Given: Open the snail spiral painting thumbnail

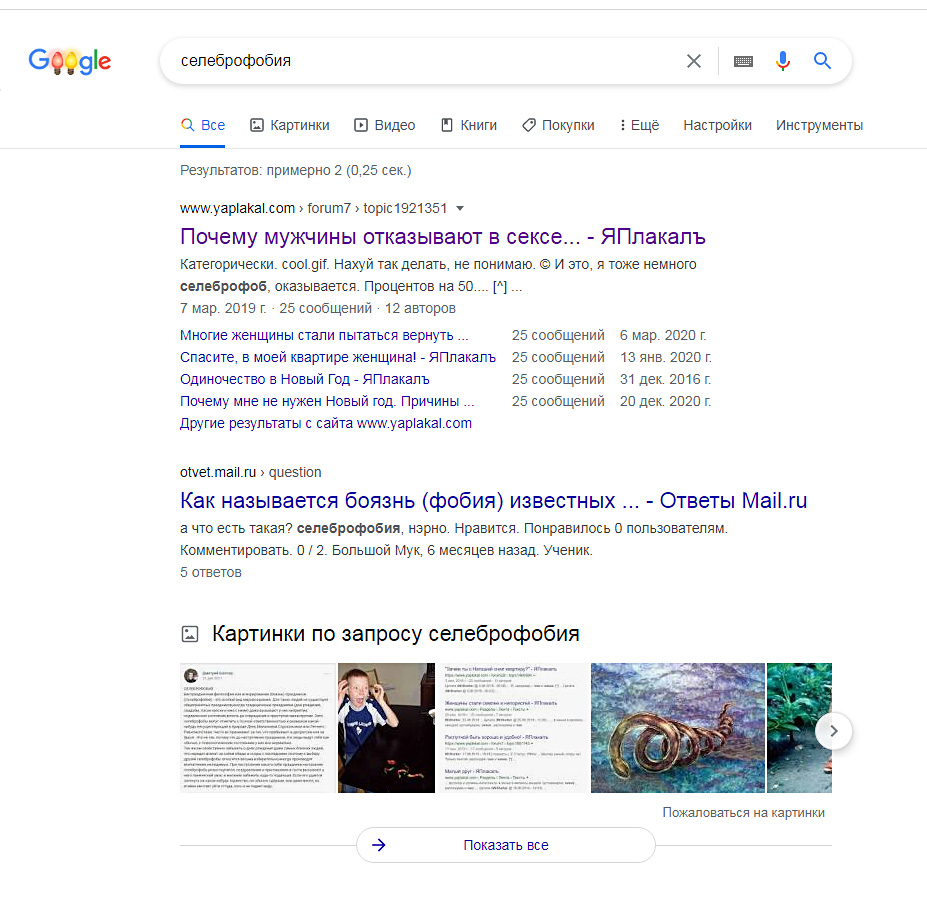Looking at the screenshot, I should (x=678, y=728).
